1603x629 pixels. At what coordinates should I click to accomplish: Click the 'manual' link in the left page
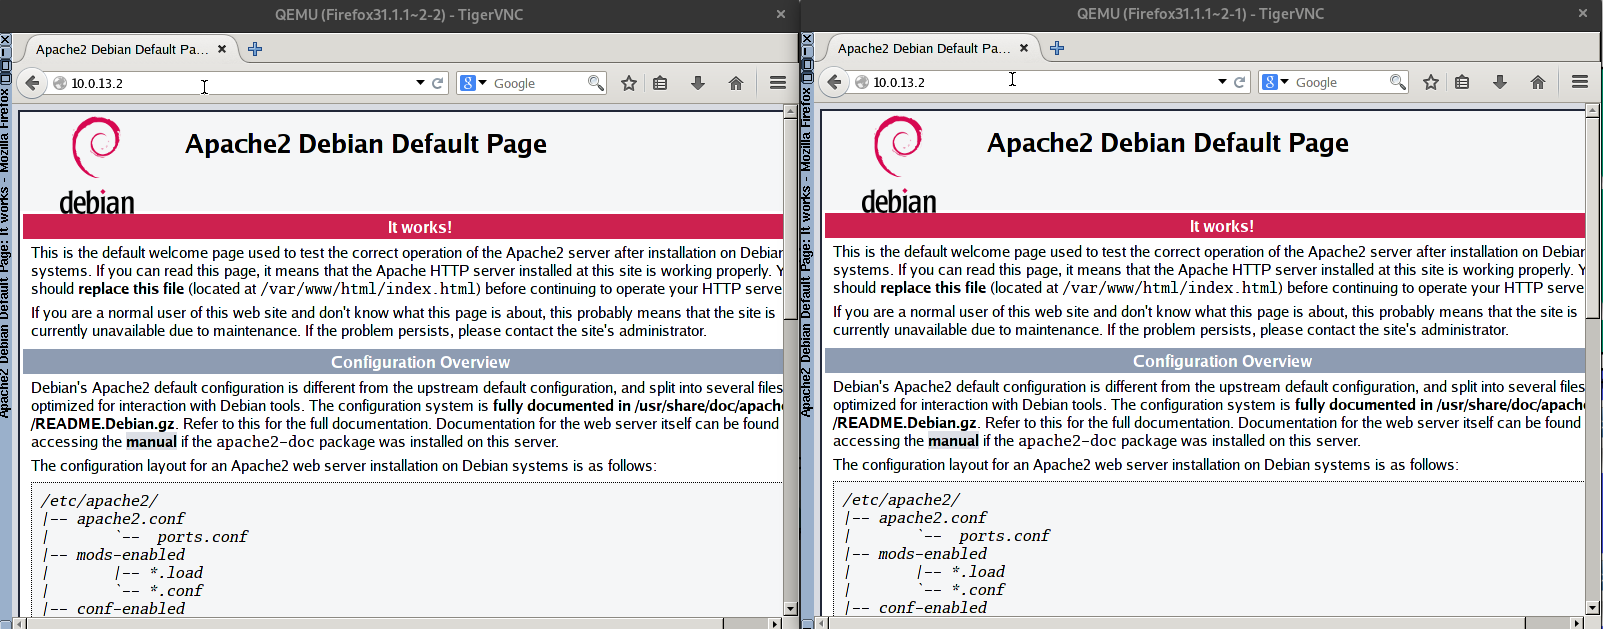click(x=151, y=442)
